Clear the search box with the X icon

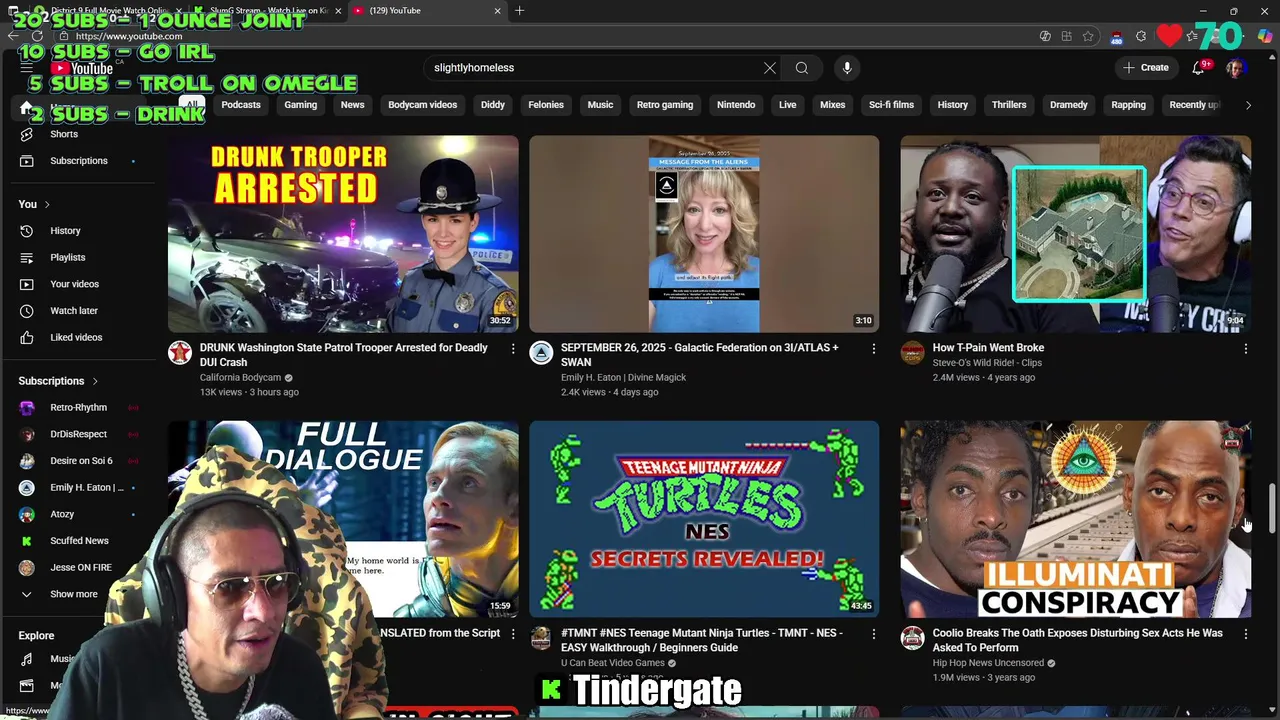pyautogui.click(x=770, y=68)
